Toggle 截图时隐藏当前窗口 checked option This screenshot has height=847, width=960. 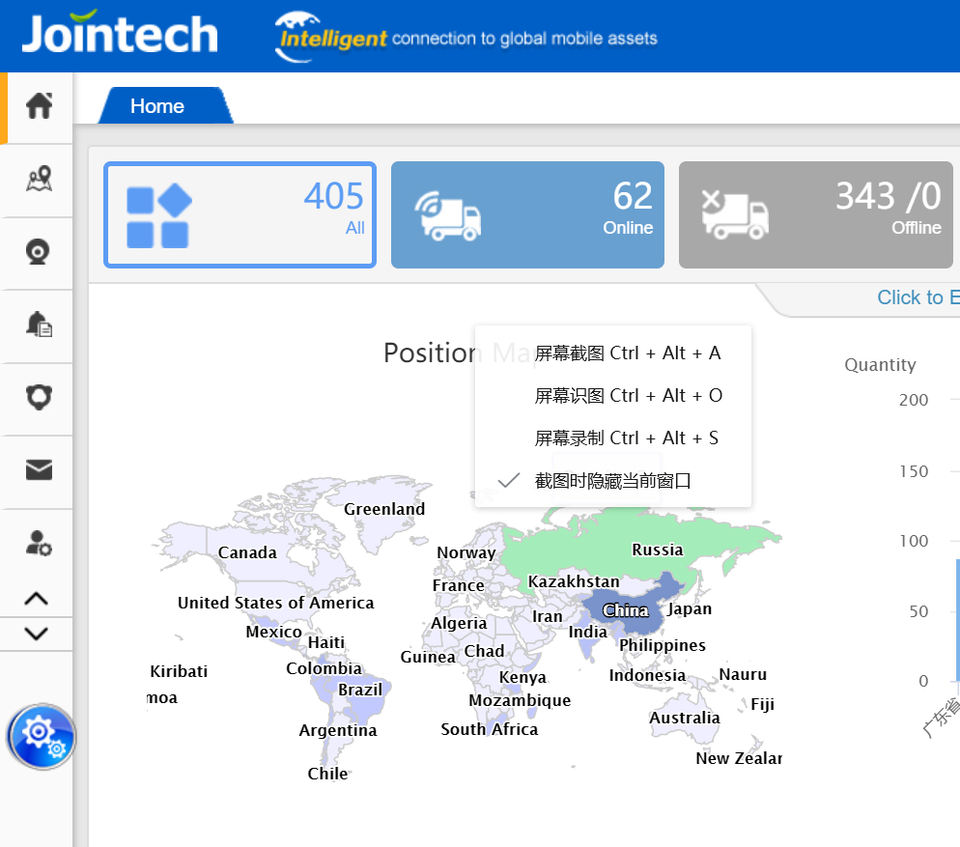[613, 481]
